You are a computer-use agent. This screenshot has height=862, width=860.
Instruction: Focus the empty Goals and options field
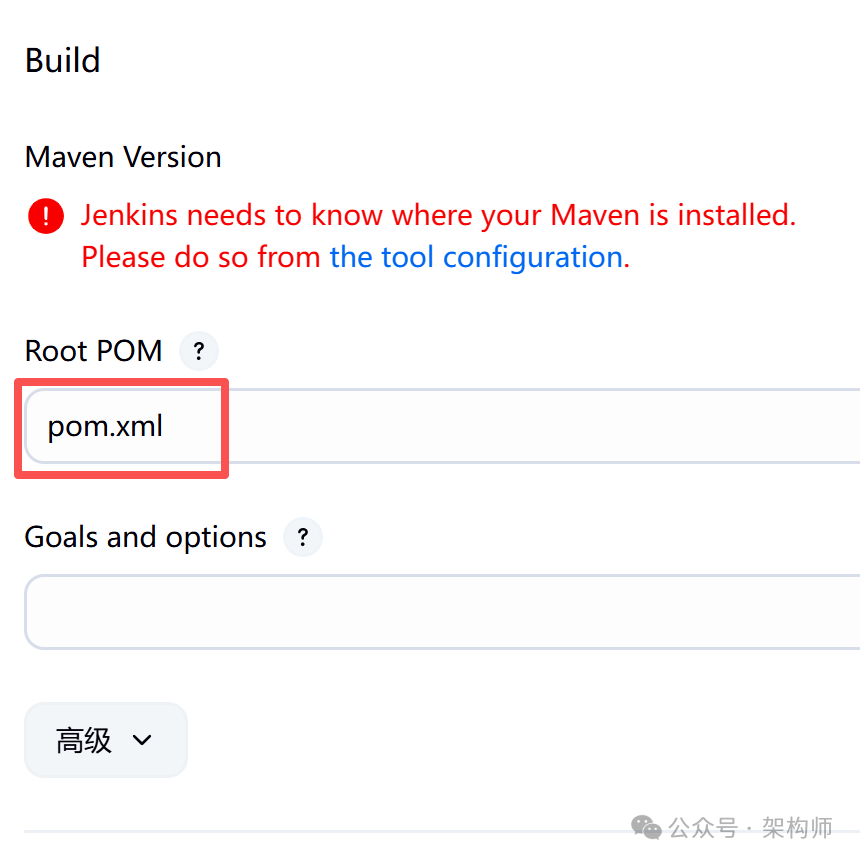click(440, 611)
